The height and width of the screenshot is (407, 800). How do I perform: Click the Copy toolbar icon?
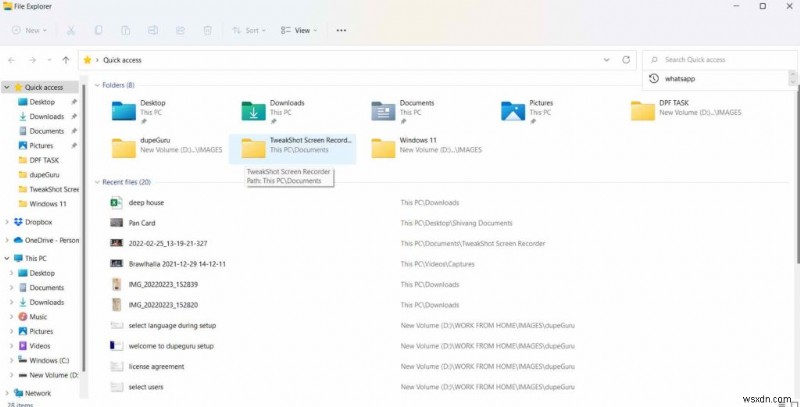pyautogui.click(x=98, y=31)
